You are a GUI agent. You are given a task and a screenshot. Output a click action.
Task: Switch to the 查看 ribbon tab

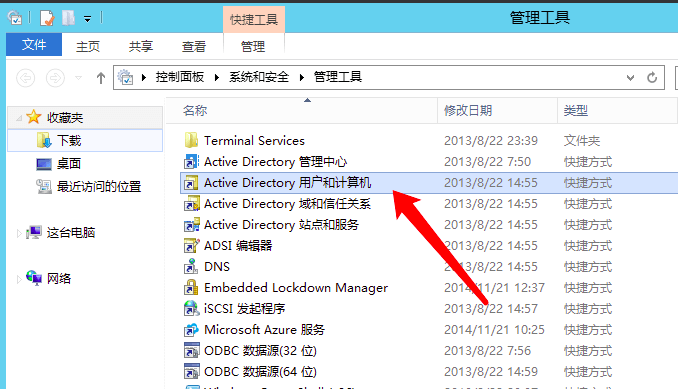[194, 46]
